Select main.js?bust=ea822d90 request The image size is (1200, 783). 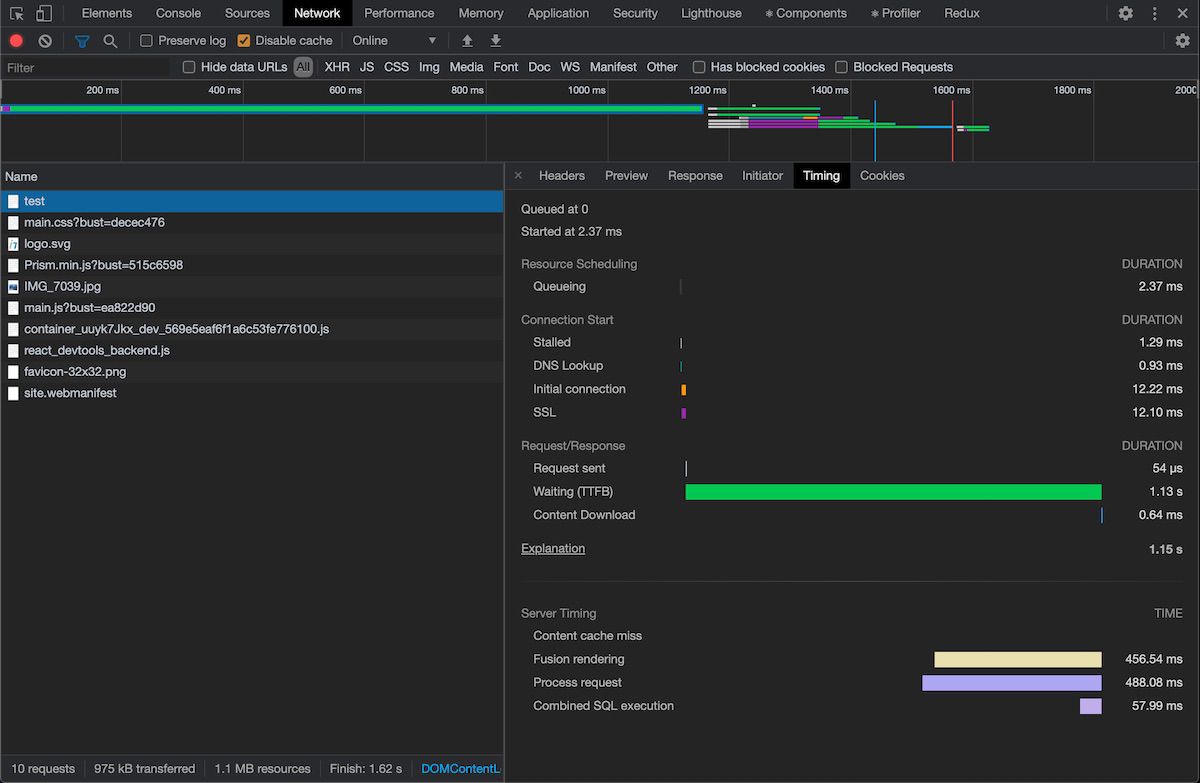coord(251,308)
